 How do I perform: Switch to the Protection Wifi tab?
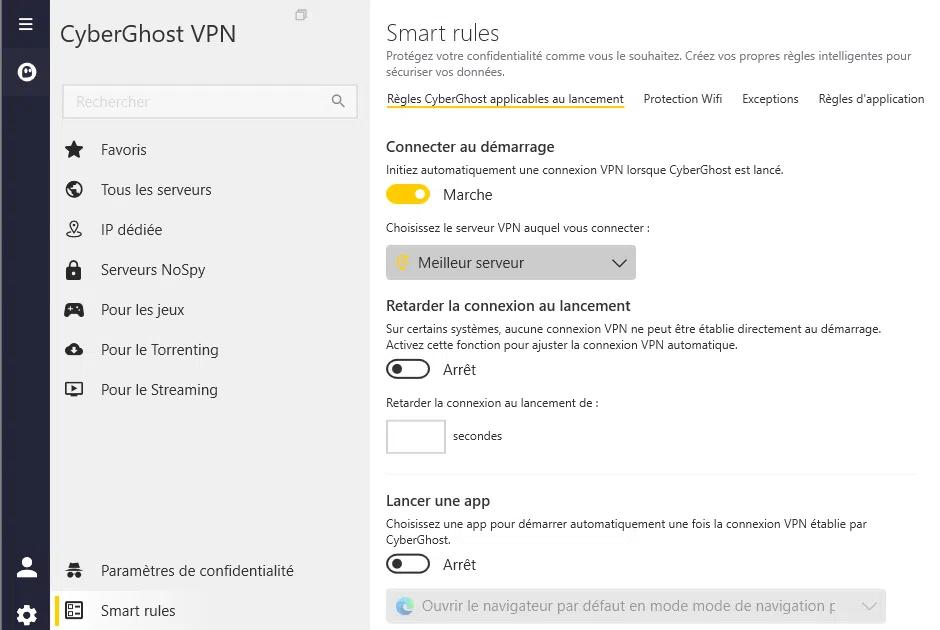pos(683,99)
